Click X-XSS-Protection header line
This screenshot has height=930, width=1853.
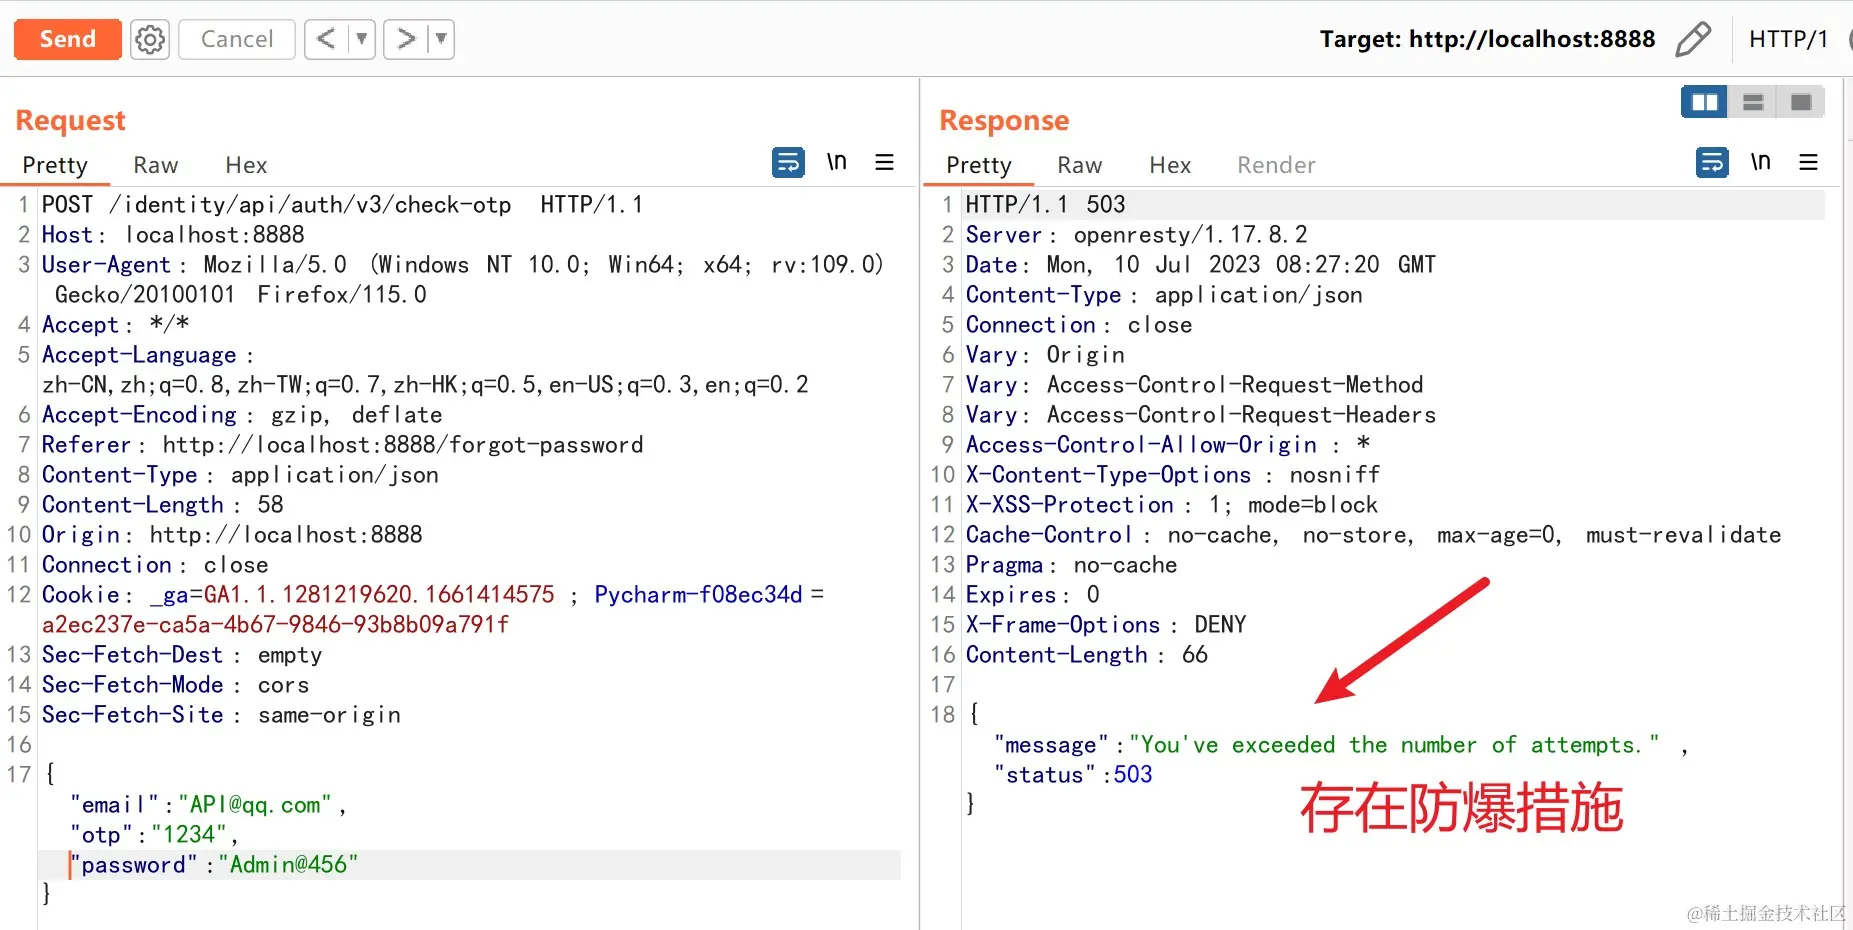(x=1171, y=505)
